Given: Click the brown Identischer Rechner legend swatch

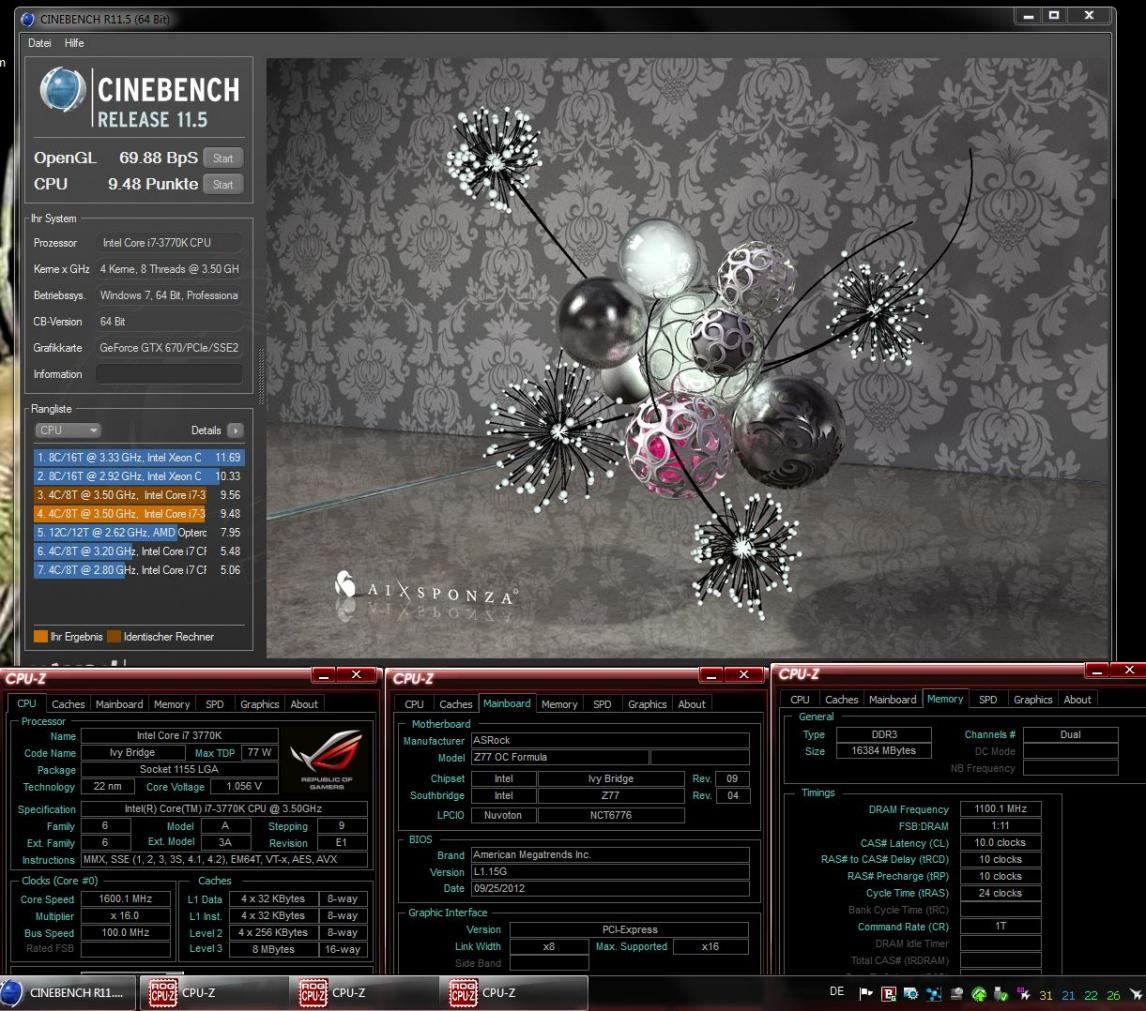Looking at the screenshot, I should tap(114, 637).
